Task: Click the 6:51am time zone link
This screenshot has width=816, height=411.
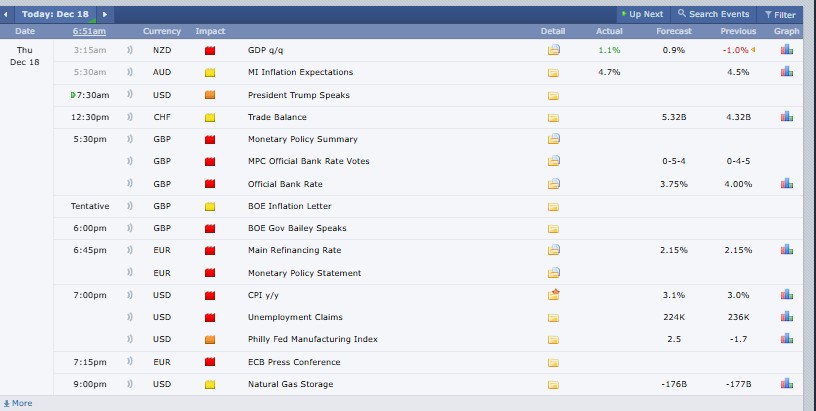Action: click(89, 32)
